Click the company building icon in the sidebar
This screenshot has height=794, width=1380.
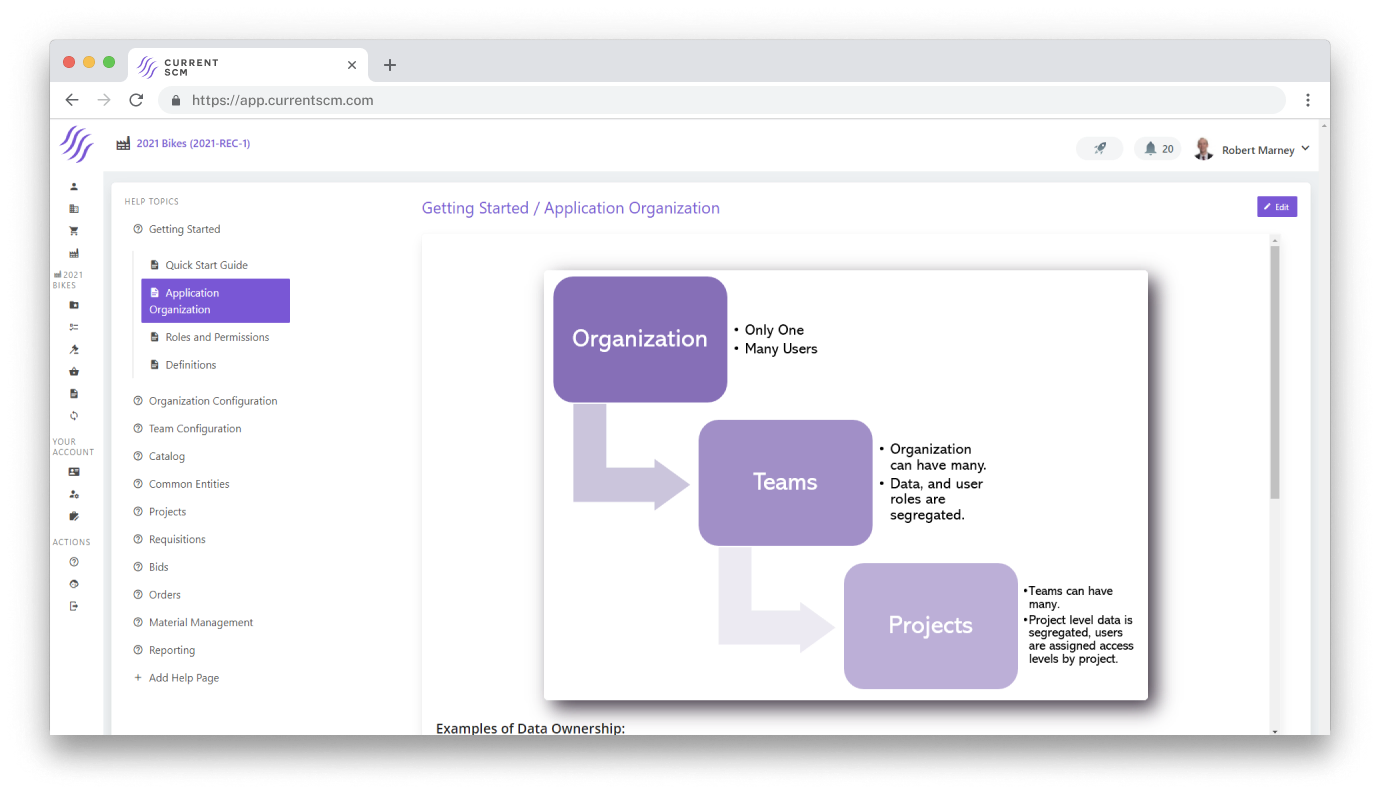74,208
